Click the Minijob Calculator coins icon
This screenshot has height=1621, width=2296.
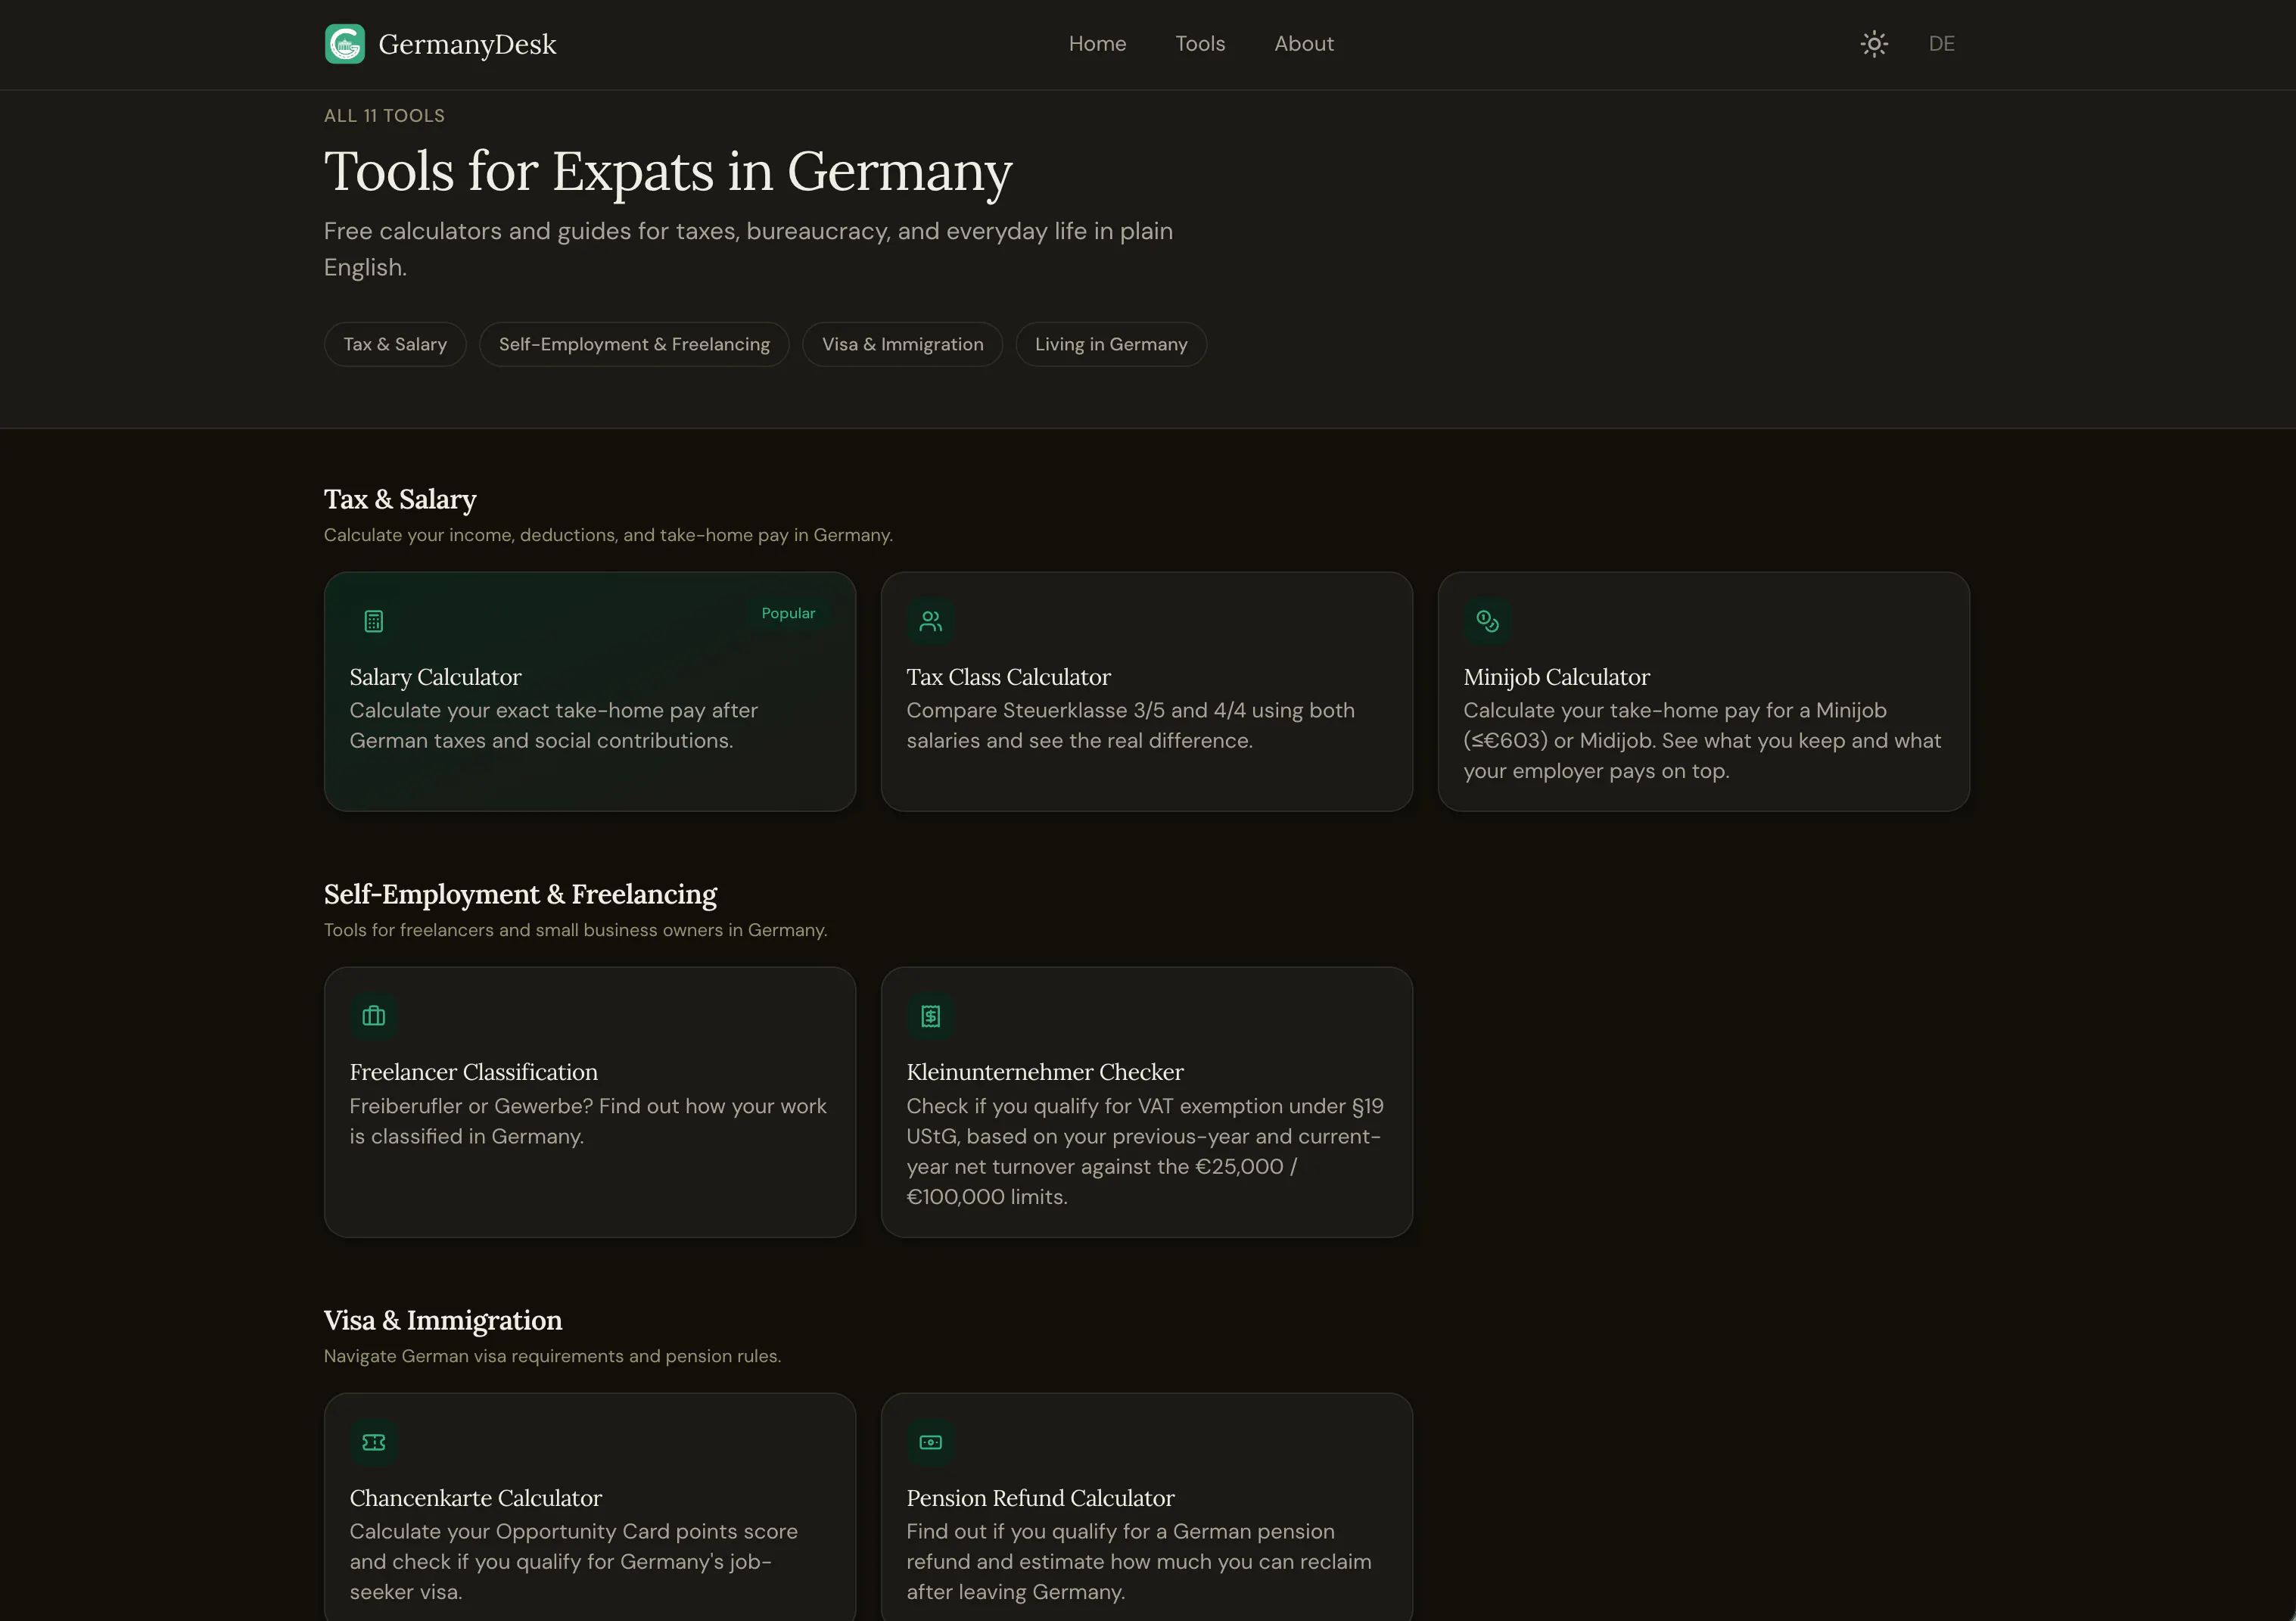point(1488,621)
